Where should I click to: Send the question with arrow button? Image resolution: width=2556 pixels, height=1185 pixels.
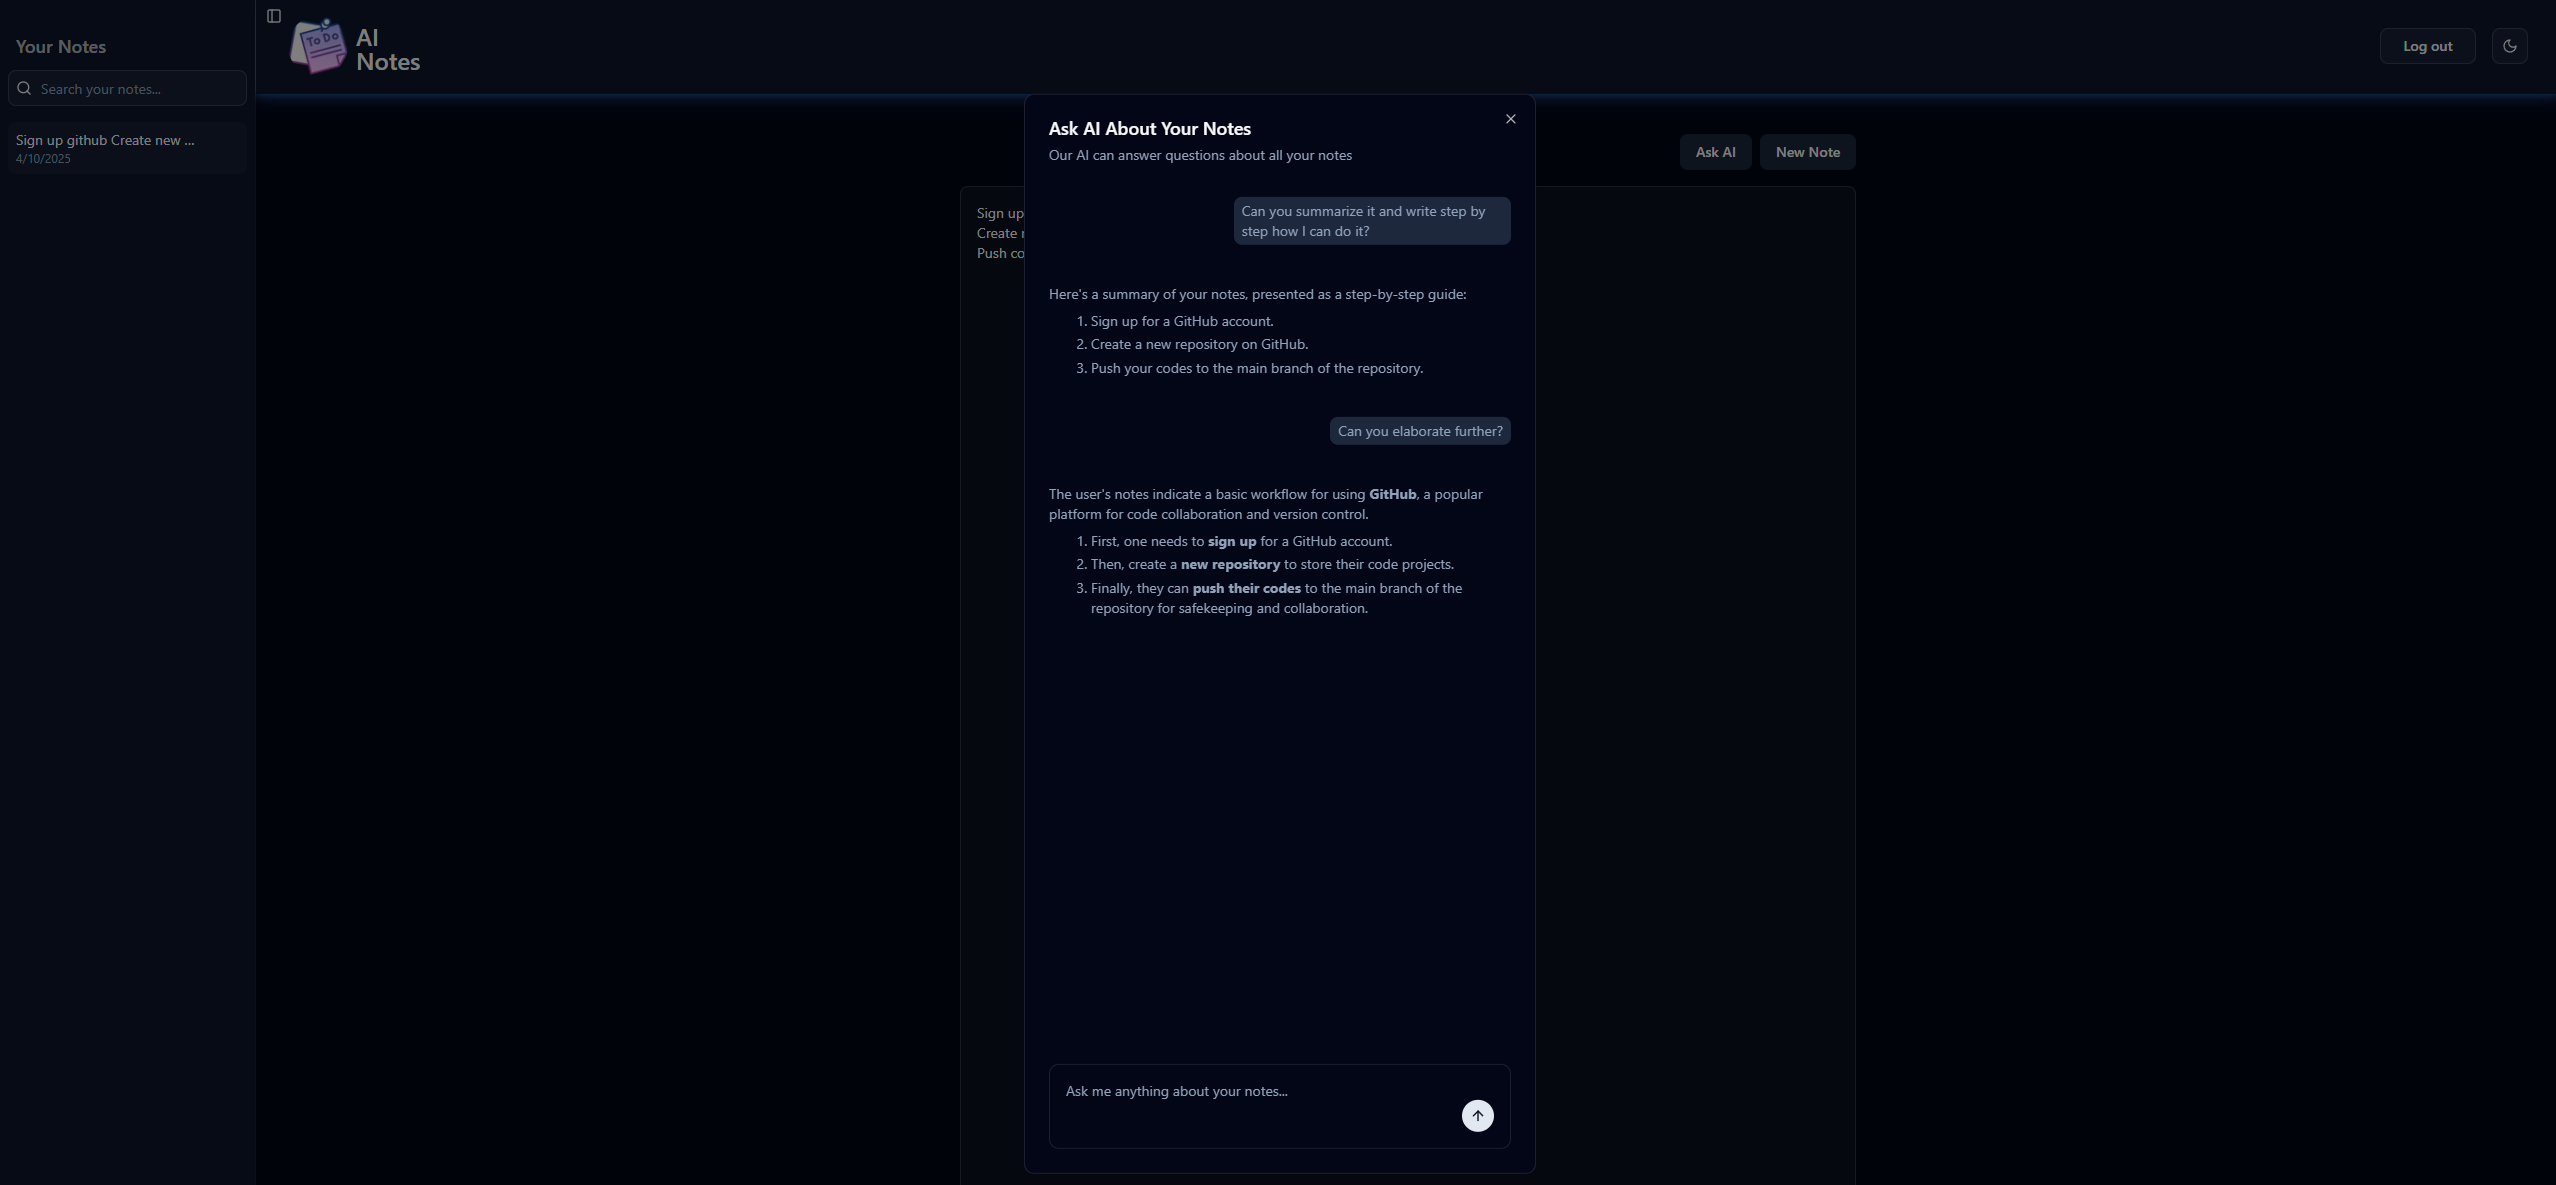pyautogui.click(x=1477, y=1116)
